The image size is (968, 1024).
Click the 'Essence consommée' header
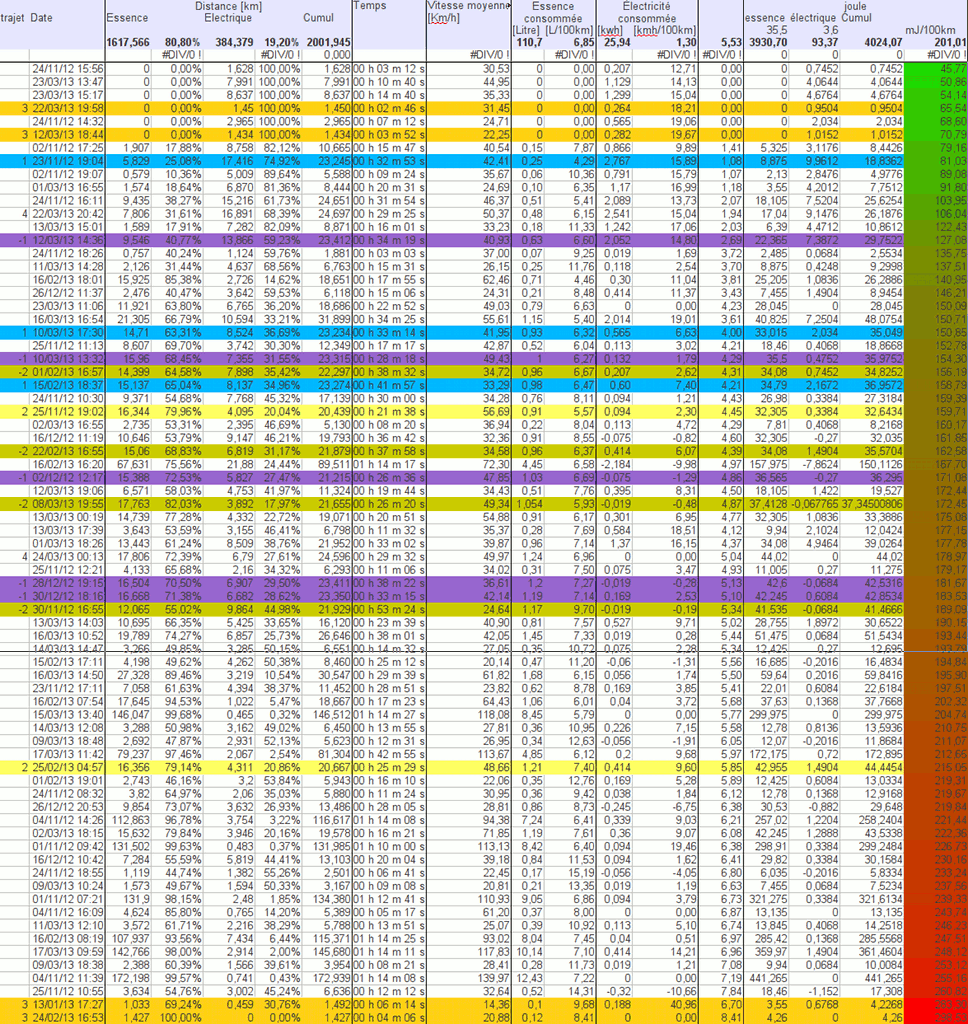point(553,12)
